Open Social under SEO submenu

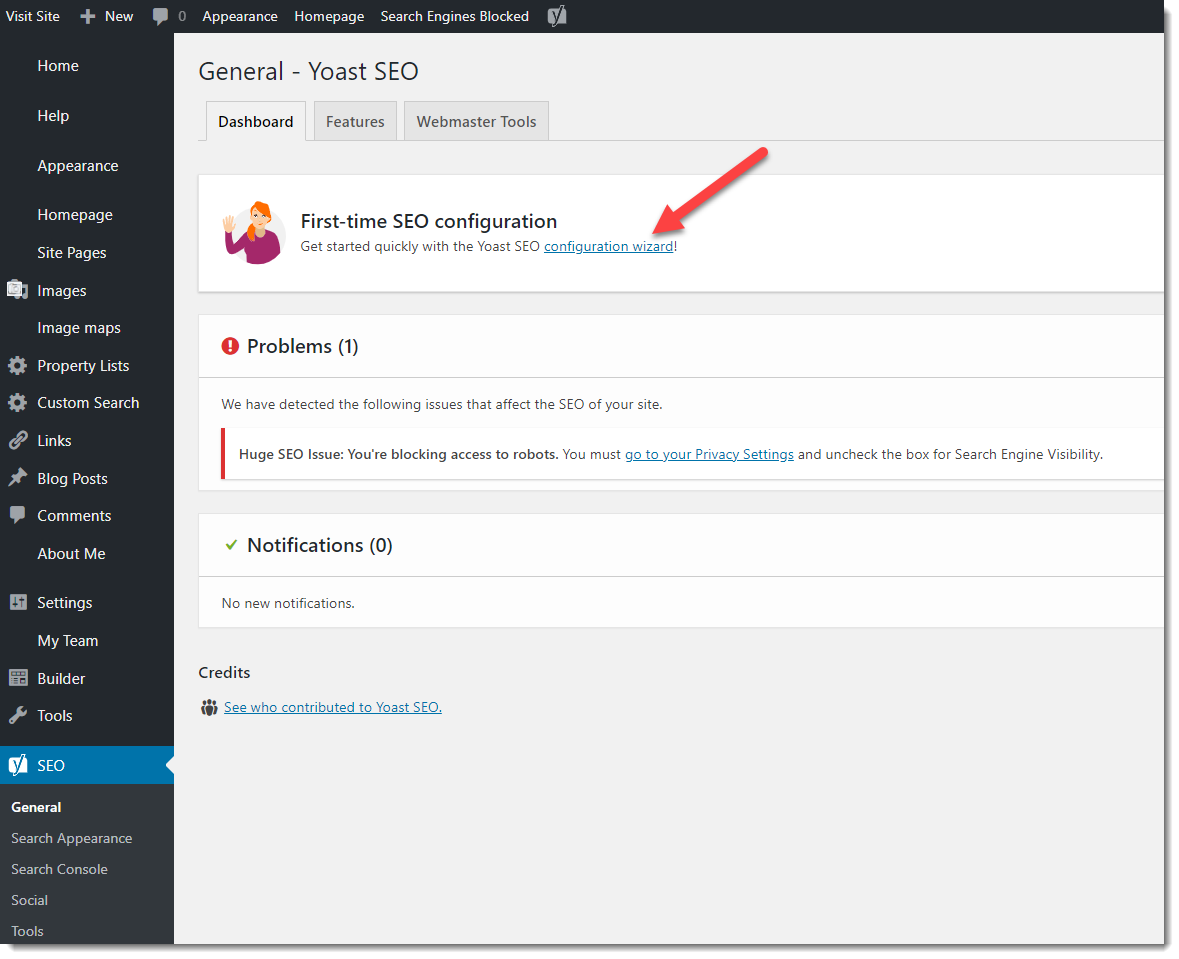(29, 900)
